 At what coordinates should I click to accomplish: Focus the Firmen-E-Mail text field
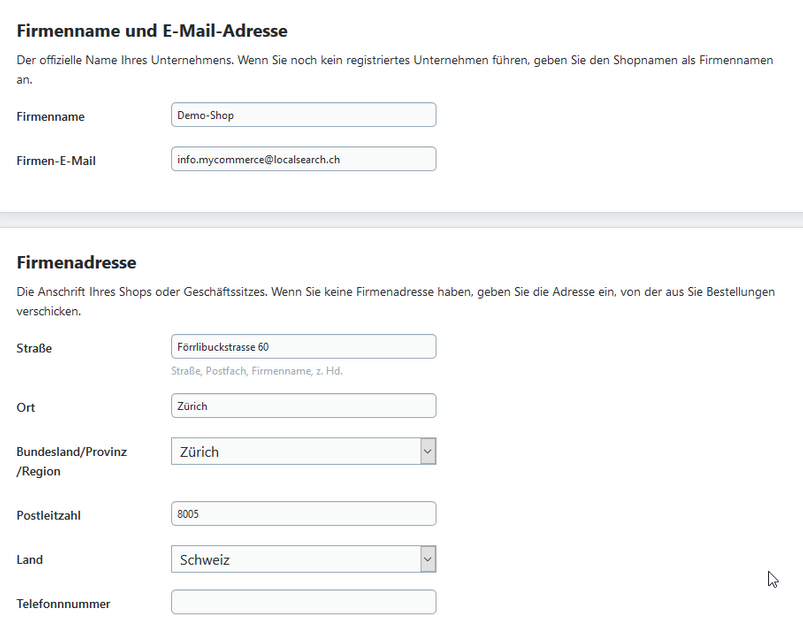[303, 159]
